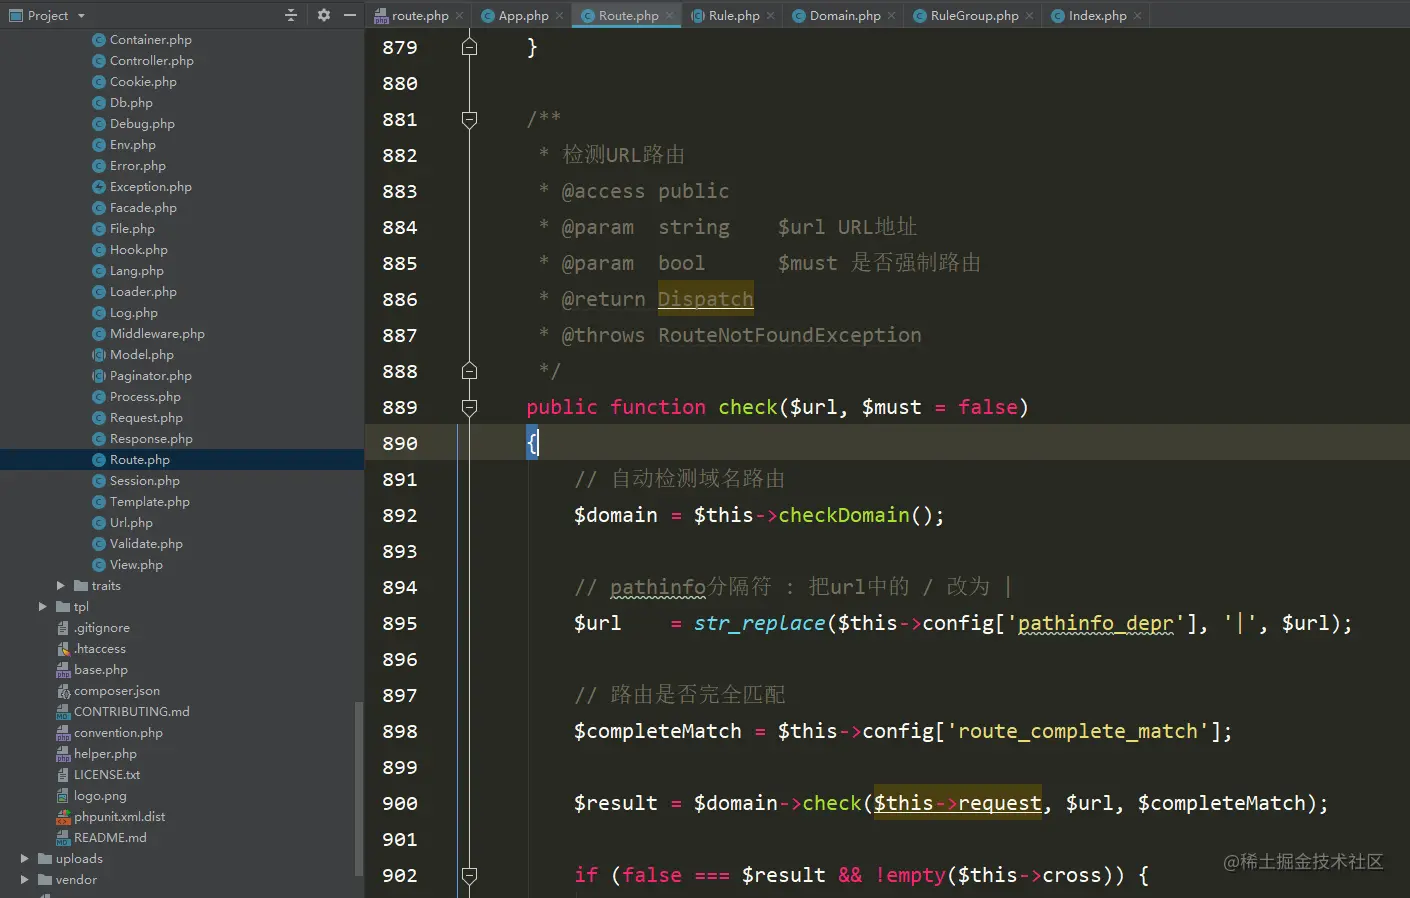Expand the uploads folder
This screenshot has width=1410, height=898.
pyautogui.click(x=25, y=859)
